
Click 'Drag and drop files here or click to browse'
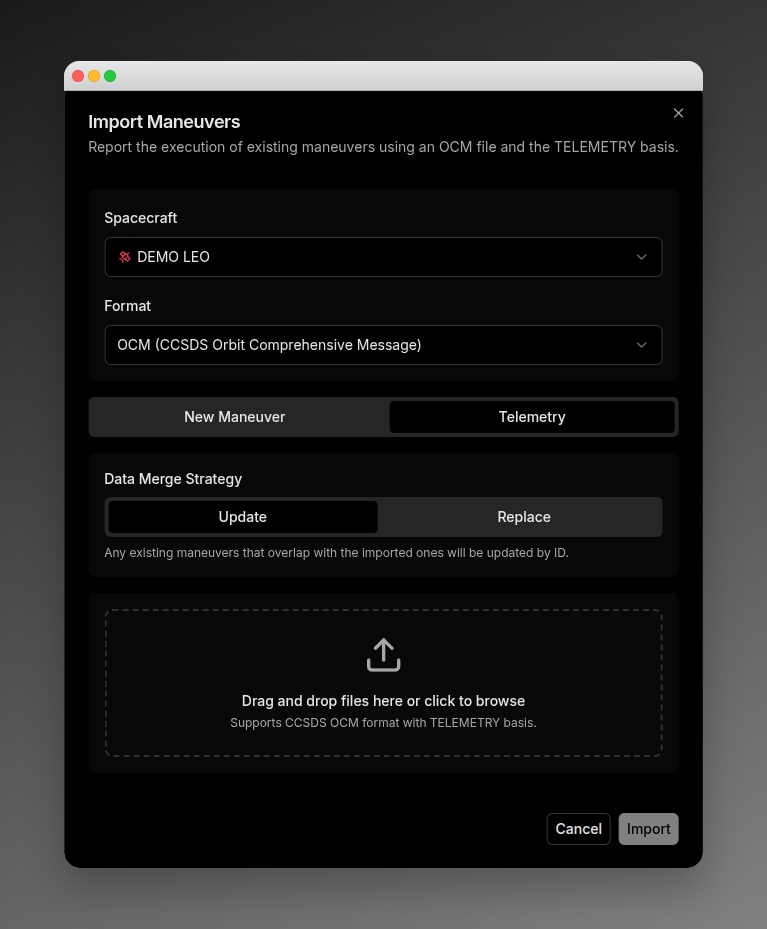click(x=383, y=701)
